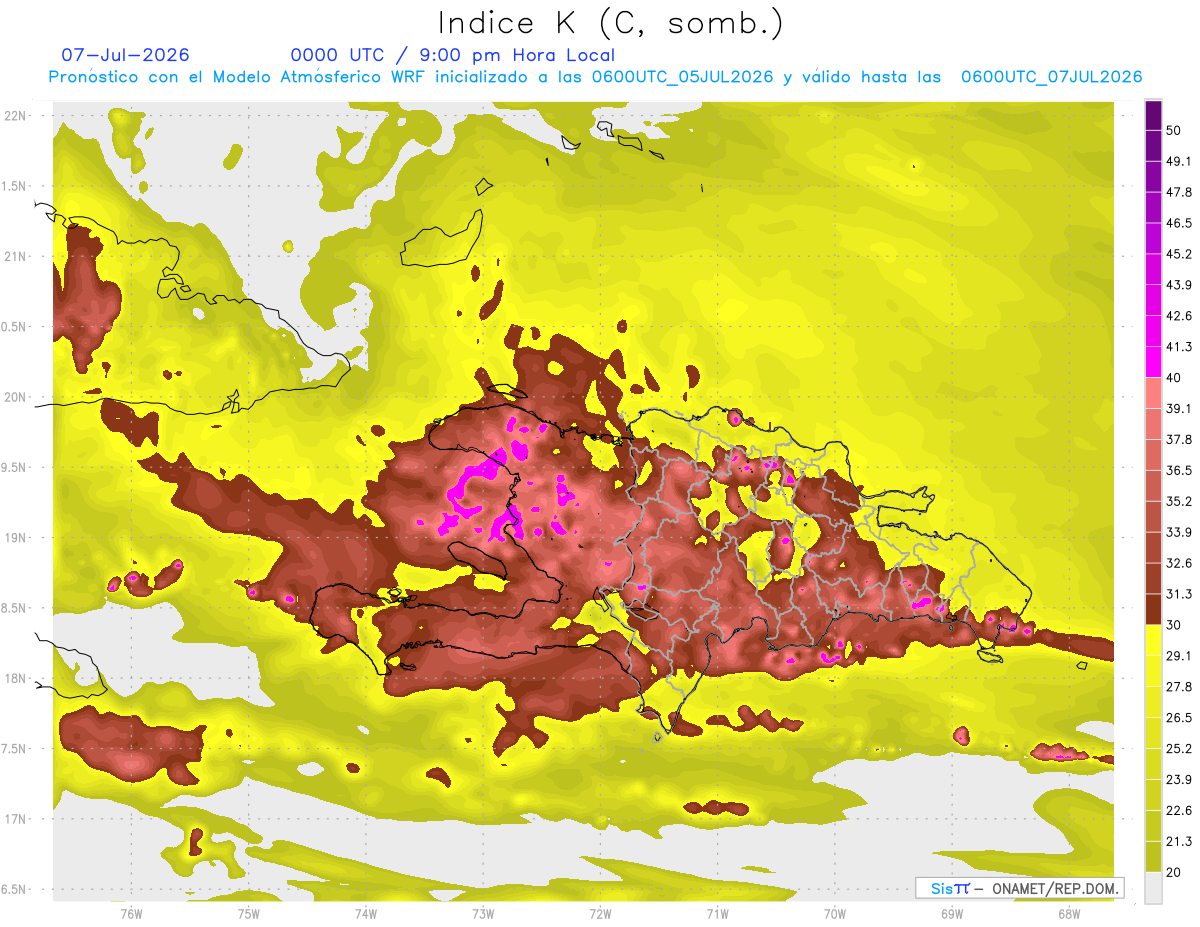Click the longitude label '76W'
The image size is (1200, 927).
[x=131, y=914]
